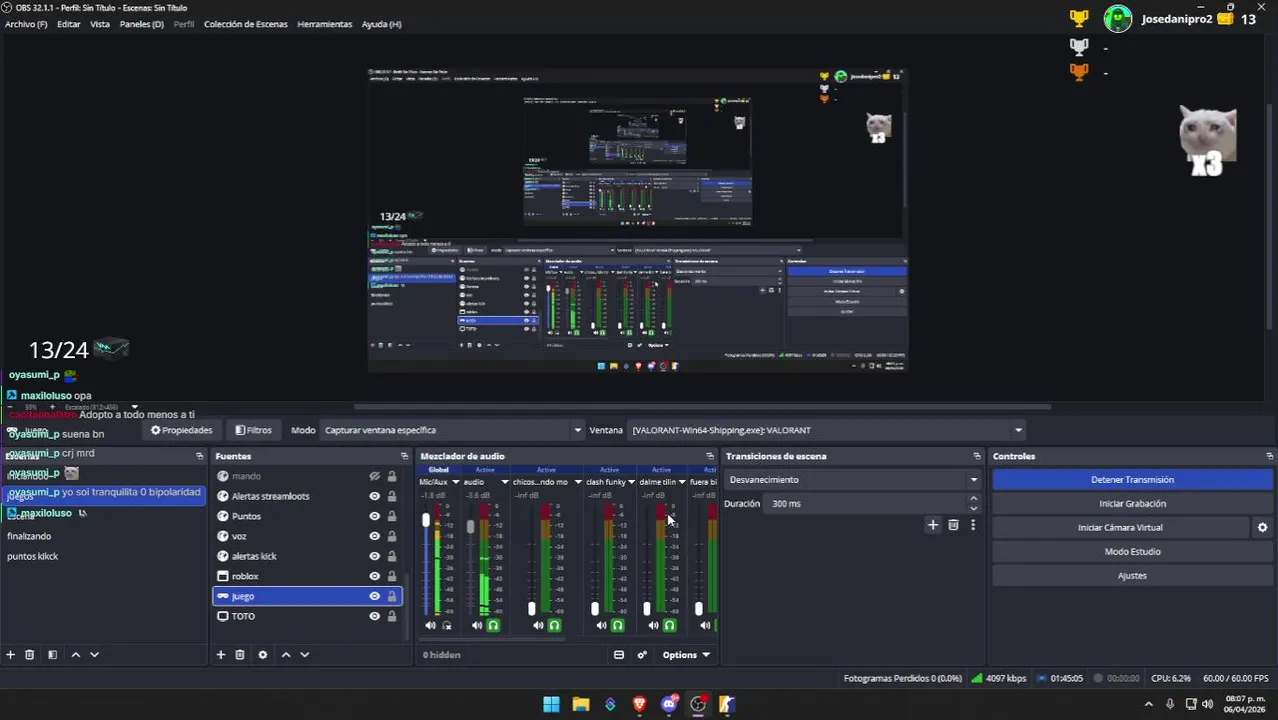The image size is (1278, 720).
Task: Click Detener Transmisión button
Action: point(1132,480)
